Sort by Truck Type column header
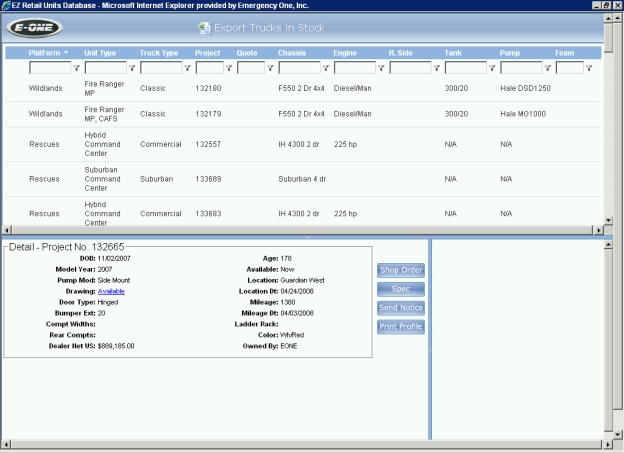This screenshot has width=624, height=453. pyautogui.click(x=159, y=53)
